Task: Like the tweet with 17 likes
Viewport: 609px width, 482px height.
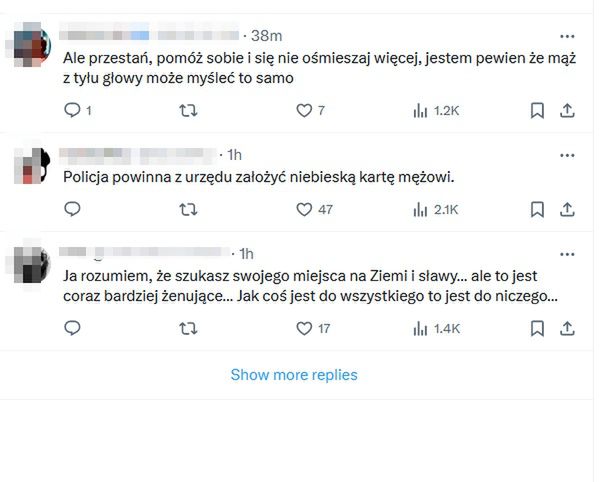Action: 304,328
